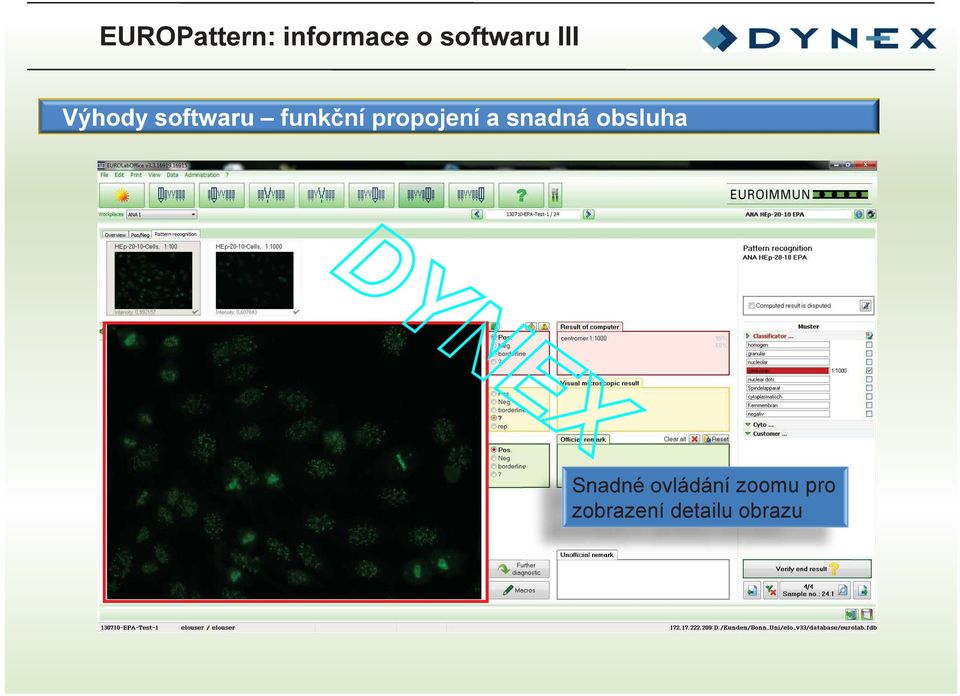Viewport: 960px width, 696px height.
Task: Click the Reset button above Official remark
Action: tap(716, 439)
